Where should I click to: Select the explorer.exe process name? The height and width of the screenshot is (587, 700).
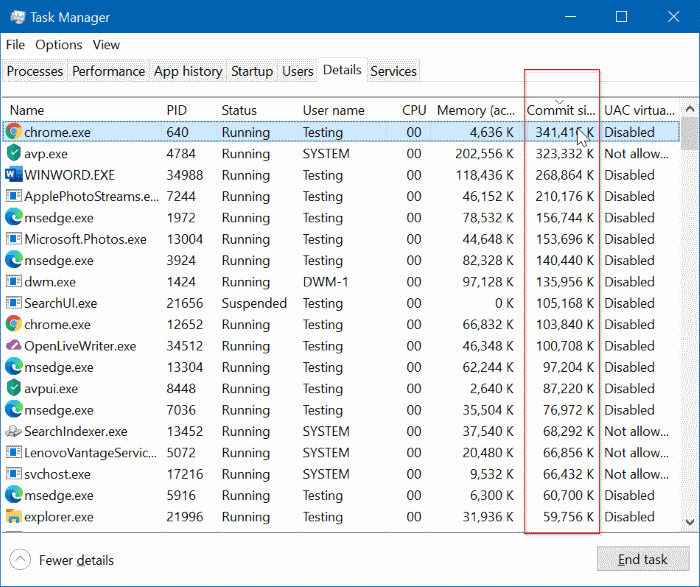coord(59,517)
